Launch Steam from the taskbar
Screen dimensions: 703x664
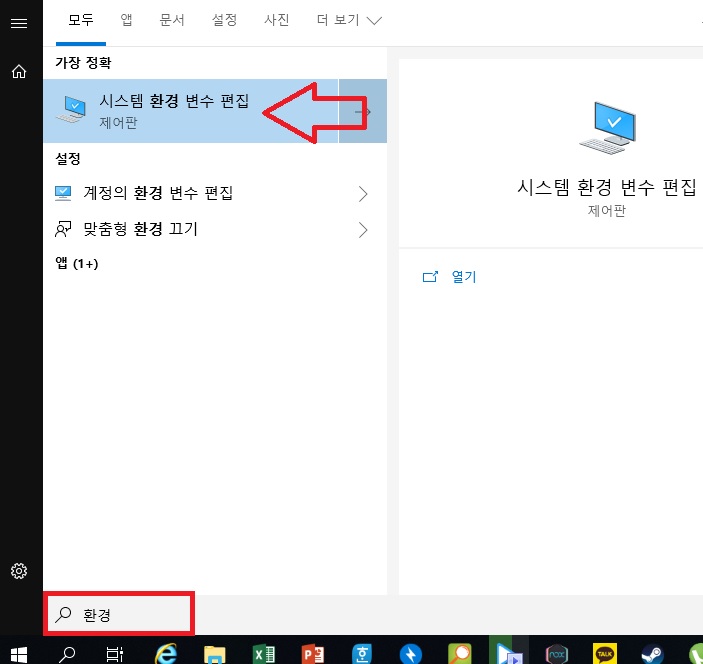[653, 655]
